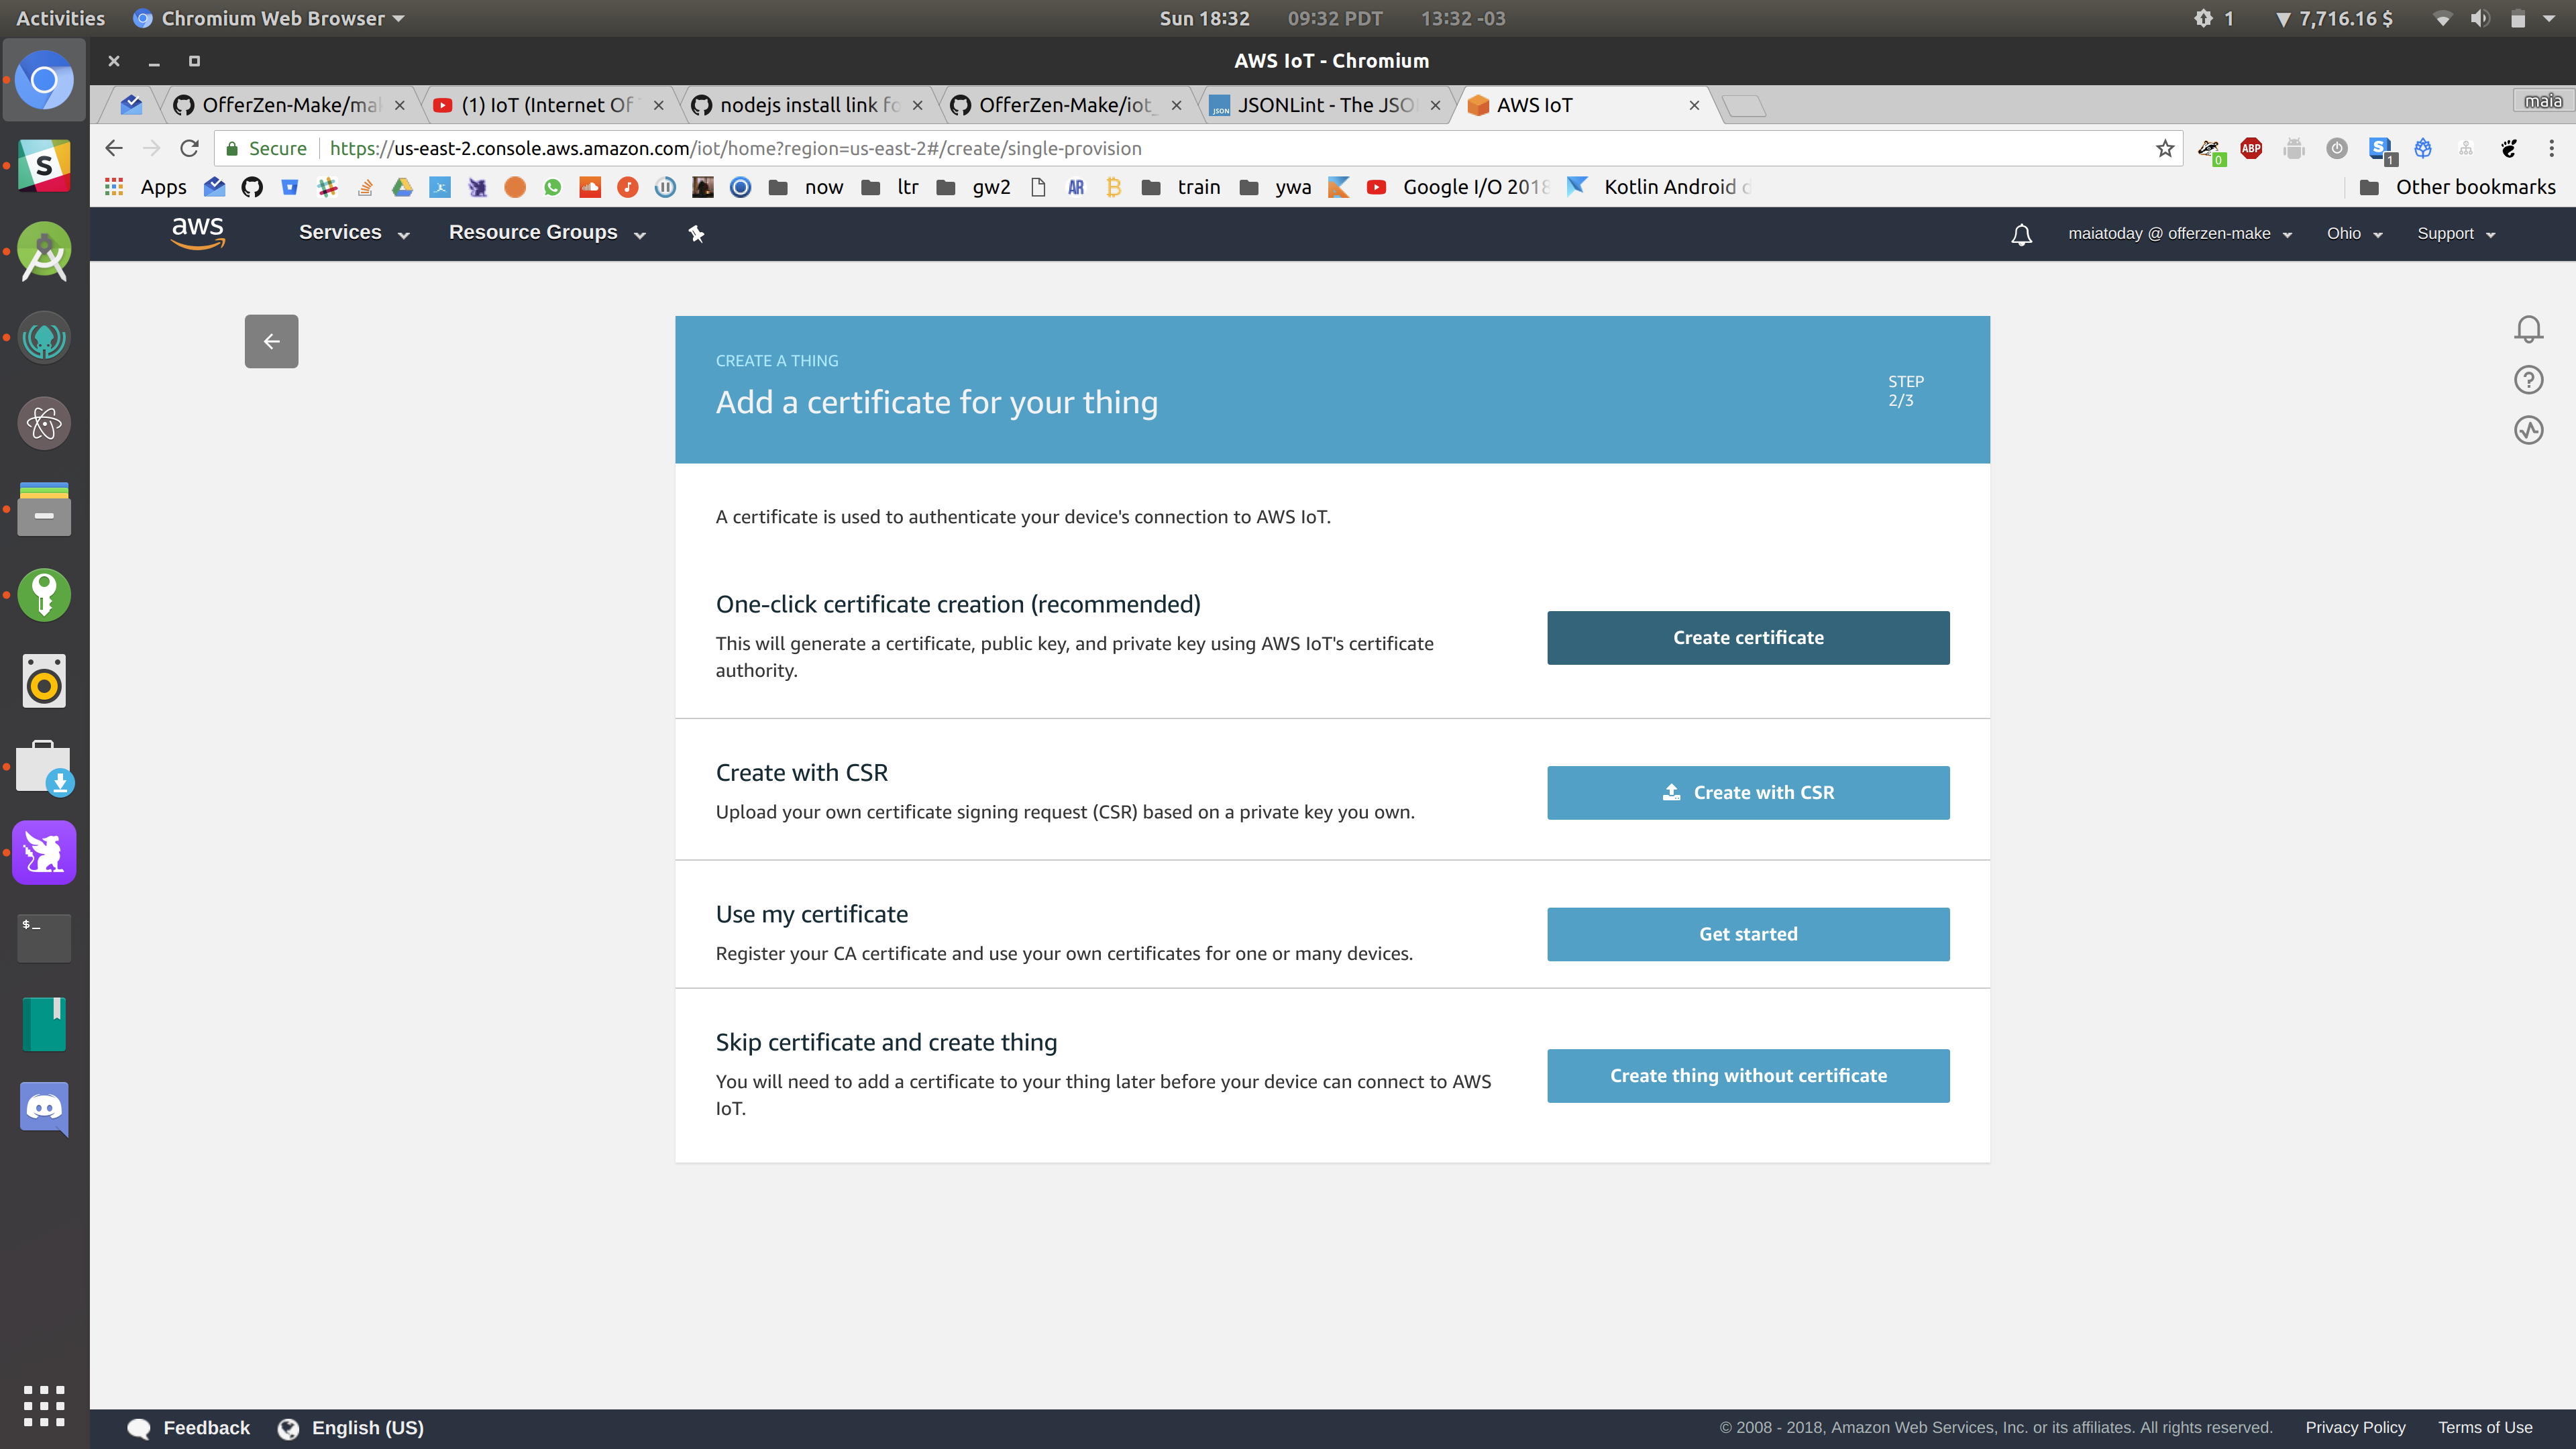
Task: Open the Kotlin Android bookmark
Action: coord(1659,187)
